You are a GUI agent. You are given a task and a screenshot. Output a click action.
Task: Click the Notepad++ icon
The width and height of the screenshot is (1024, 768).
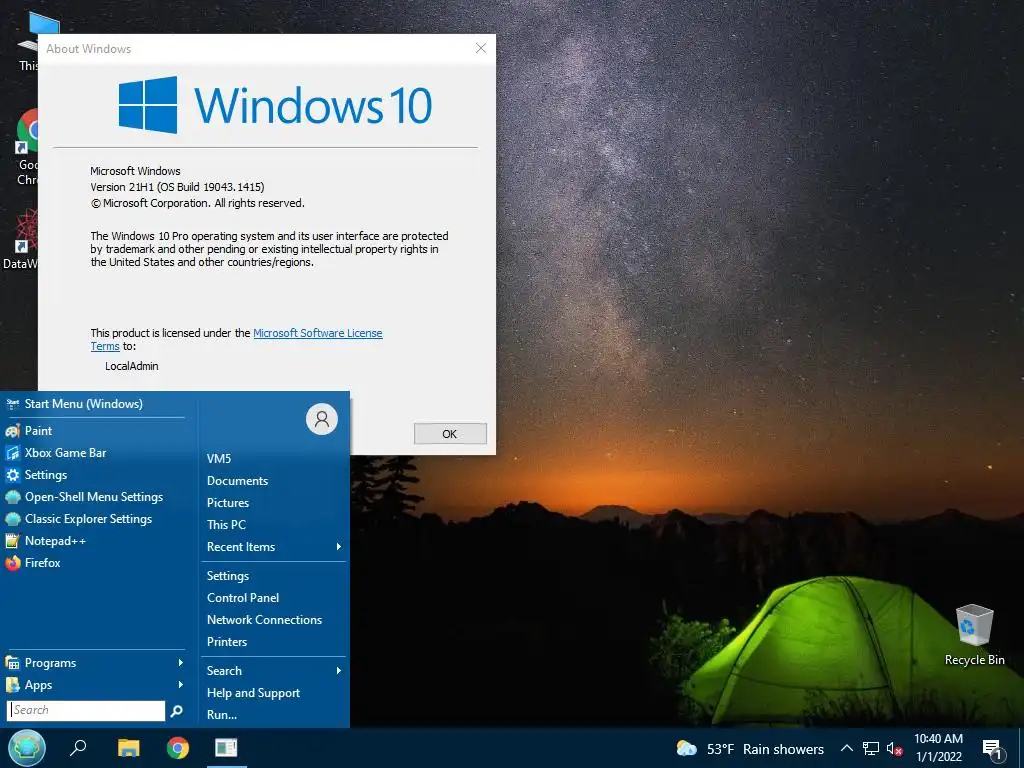tap(12, 541)
